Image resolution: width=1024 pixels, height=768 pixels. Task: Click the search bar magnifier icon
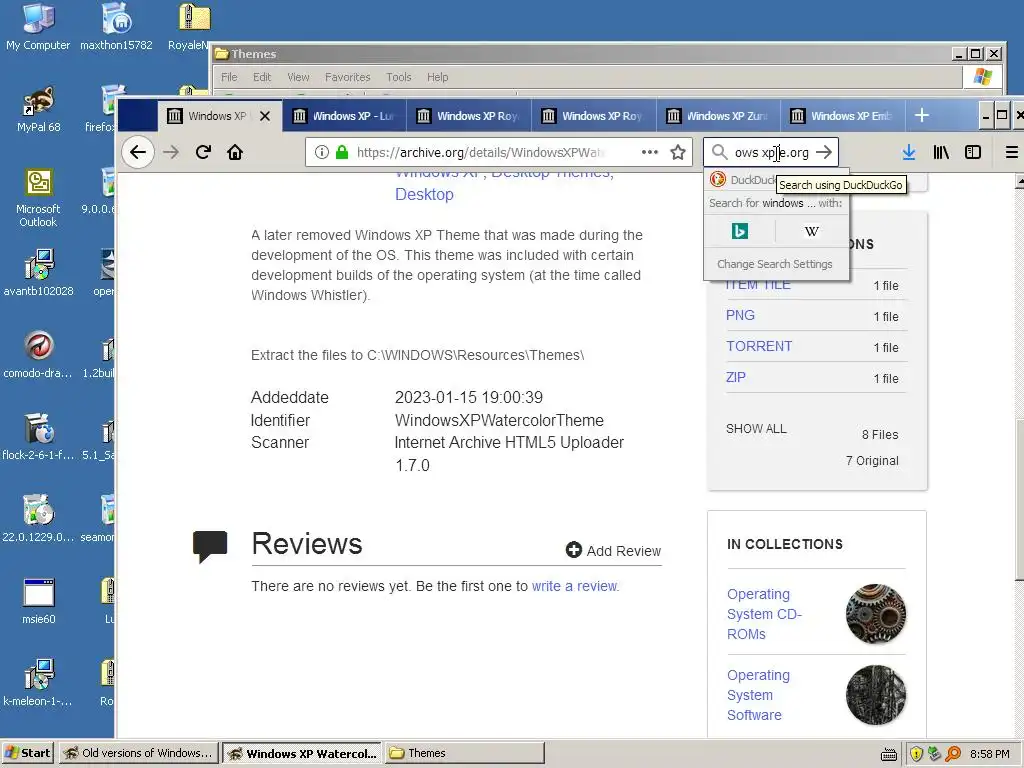[719, 152]
